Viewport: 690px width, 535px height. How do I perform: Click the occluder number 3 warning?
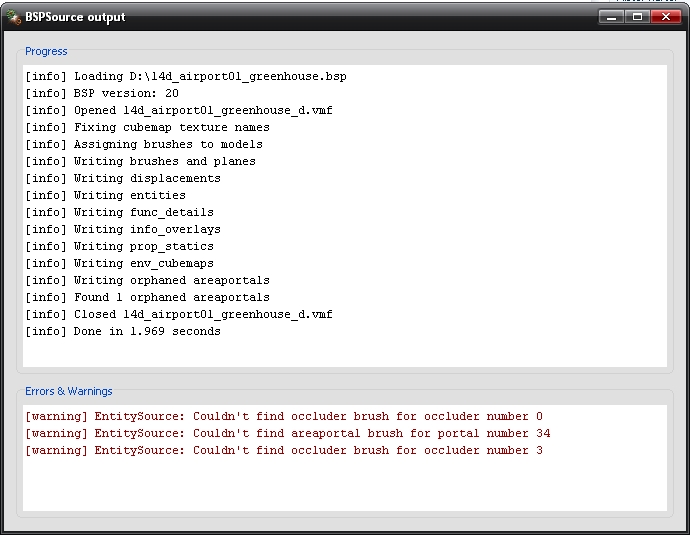[x=284, y=451]
